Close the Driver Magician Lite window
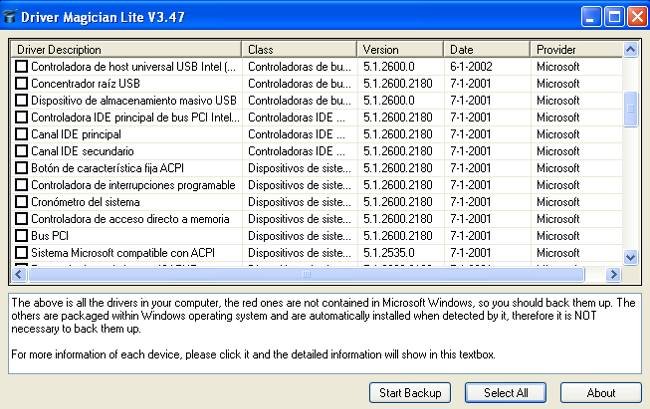 (x=637, y=17)
